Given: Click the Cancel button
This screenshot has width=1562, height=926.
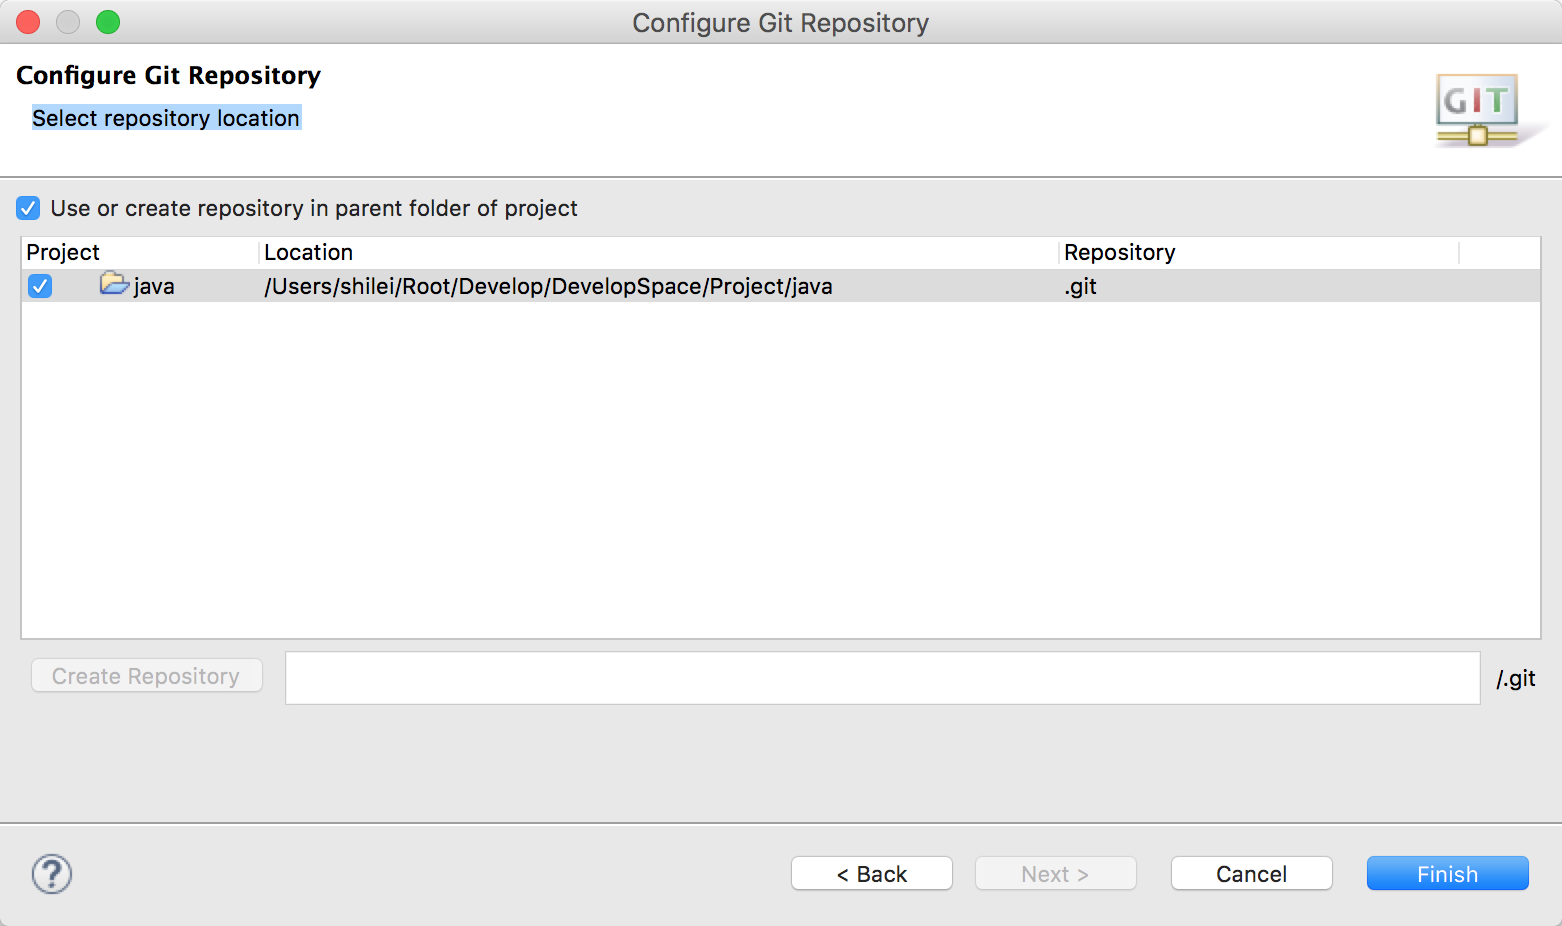Looking at the screenshot, I should 1251,874.
